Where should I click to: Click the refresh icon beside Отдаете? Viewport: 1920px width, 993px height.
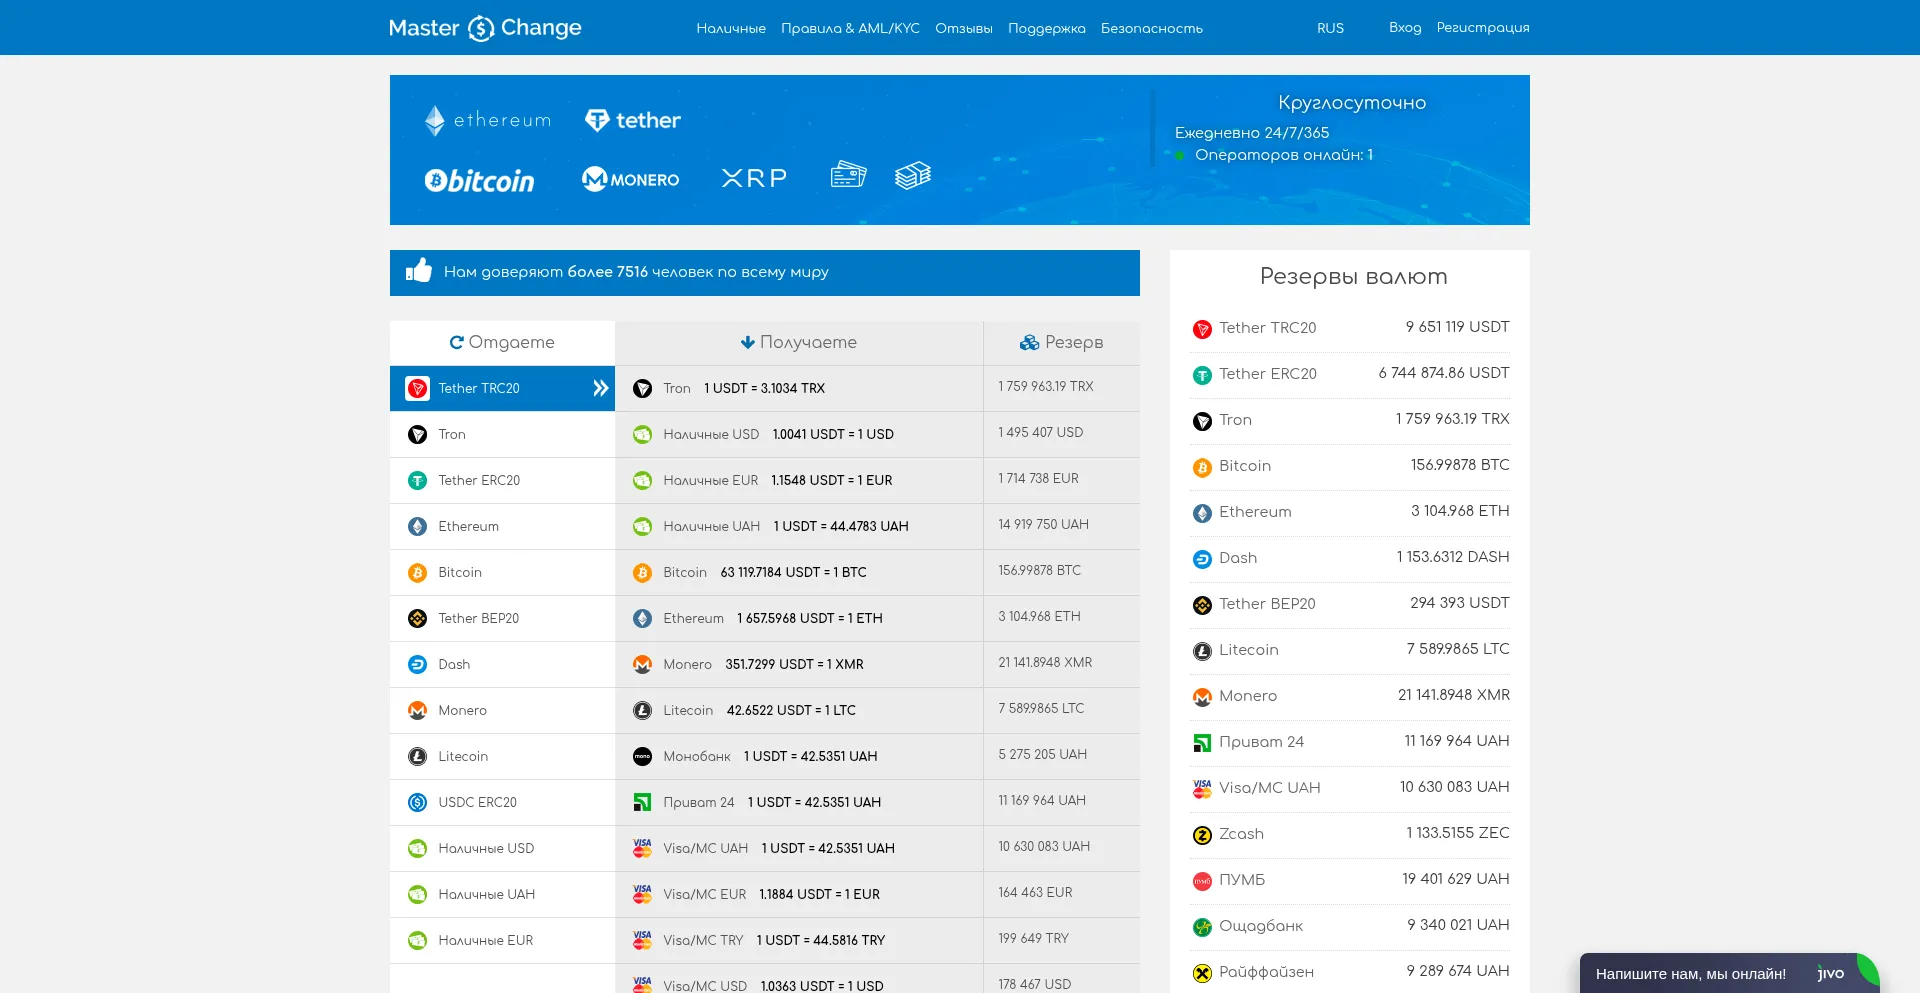pyautogui.click(x=457, y=342)
